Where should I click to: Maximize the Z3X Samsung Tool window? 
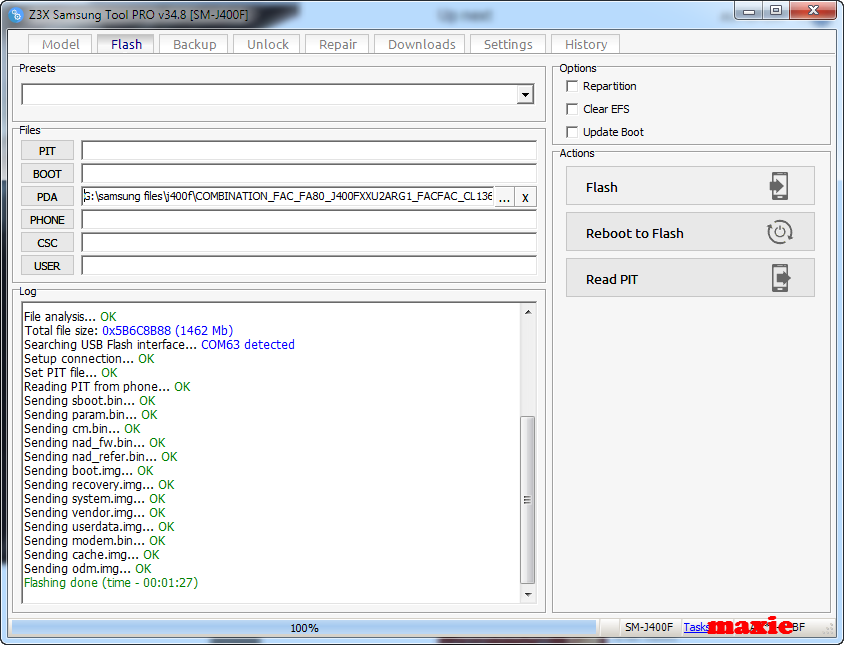click(x=776, y=11)
